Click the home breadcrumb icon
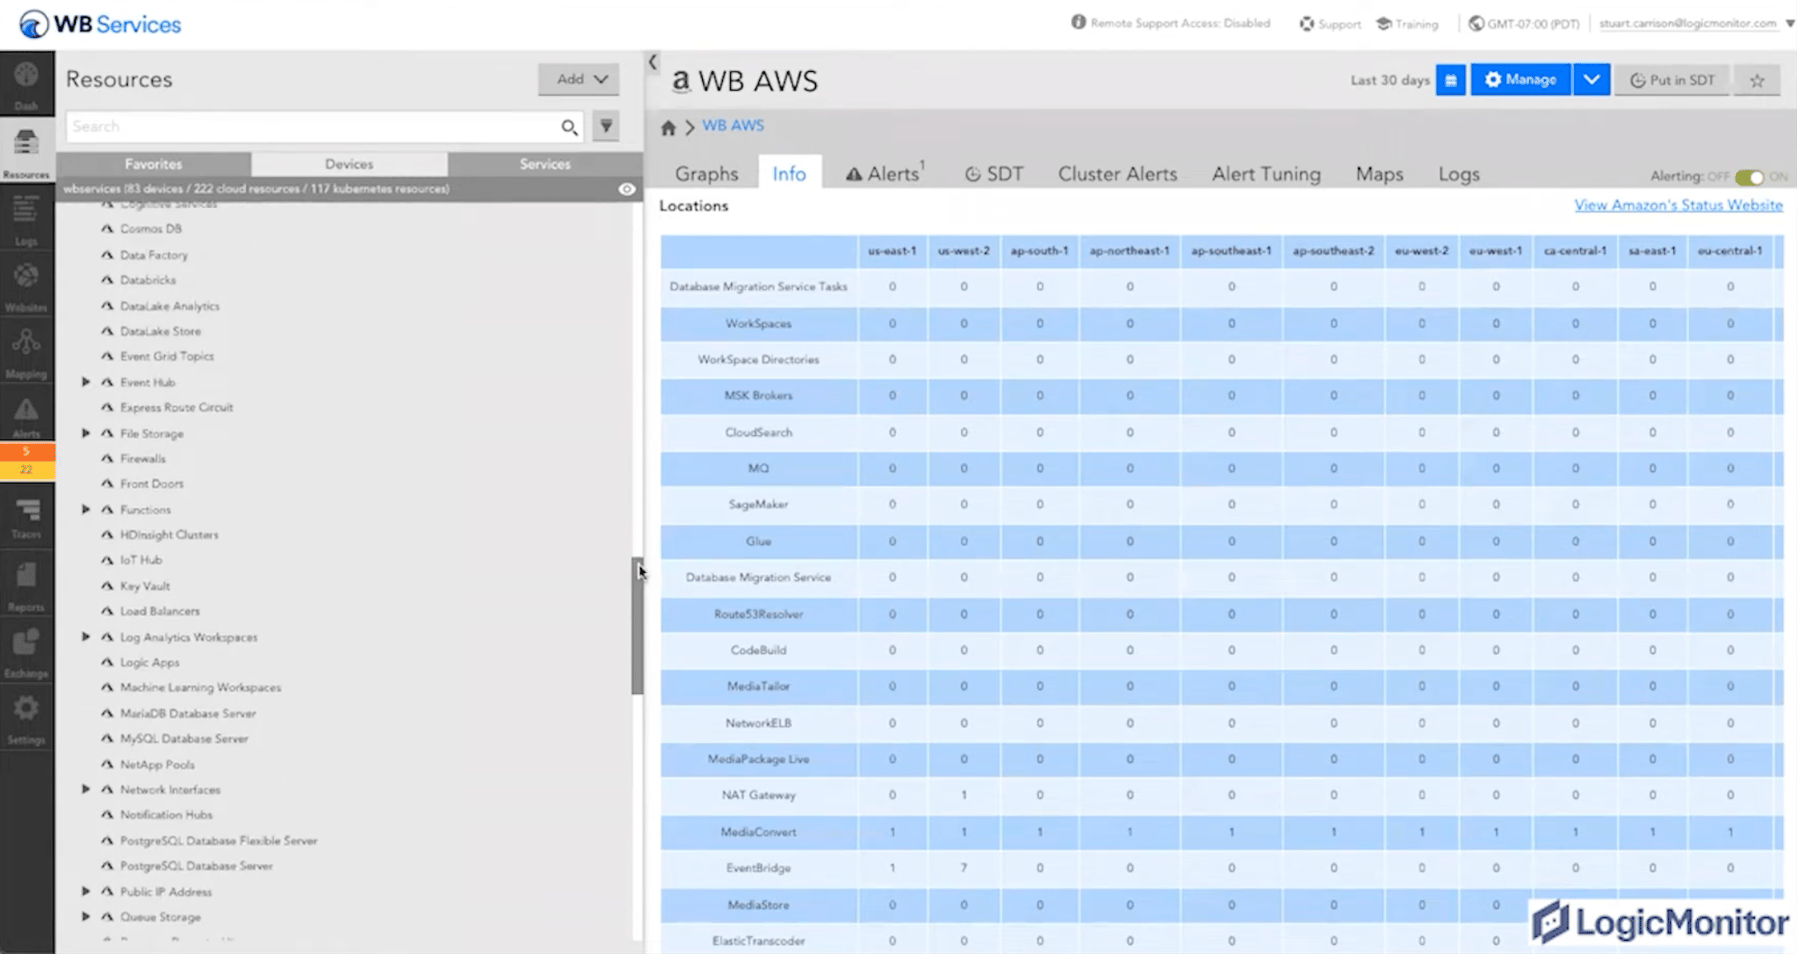Screen dimensions: 1797x954 coord(668,127)
